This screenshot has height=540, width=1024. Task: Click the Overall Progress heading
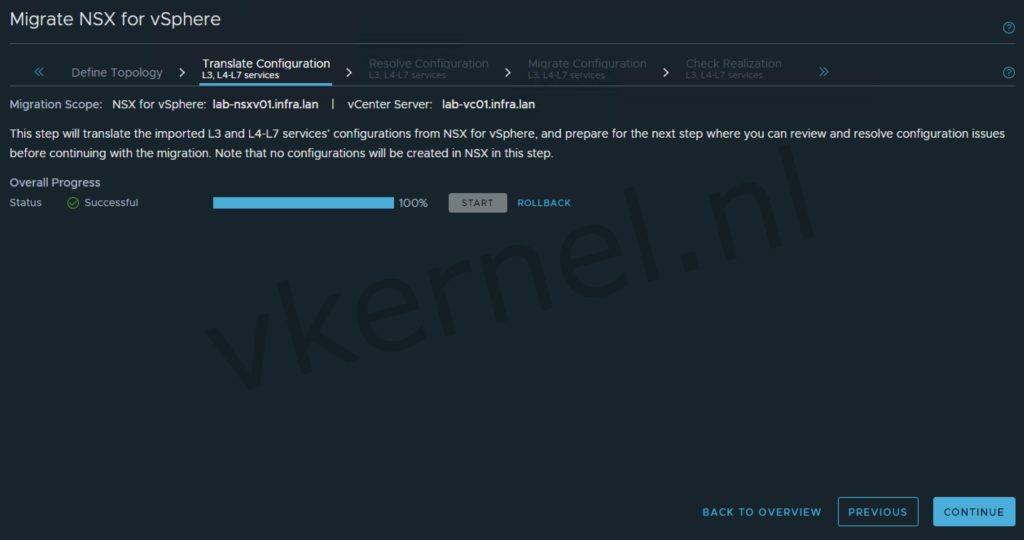(x=55, y=183)
